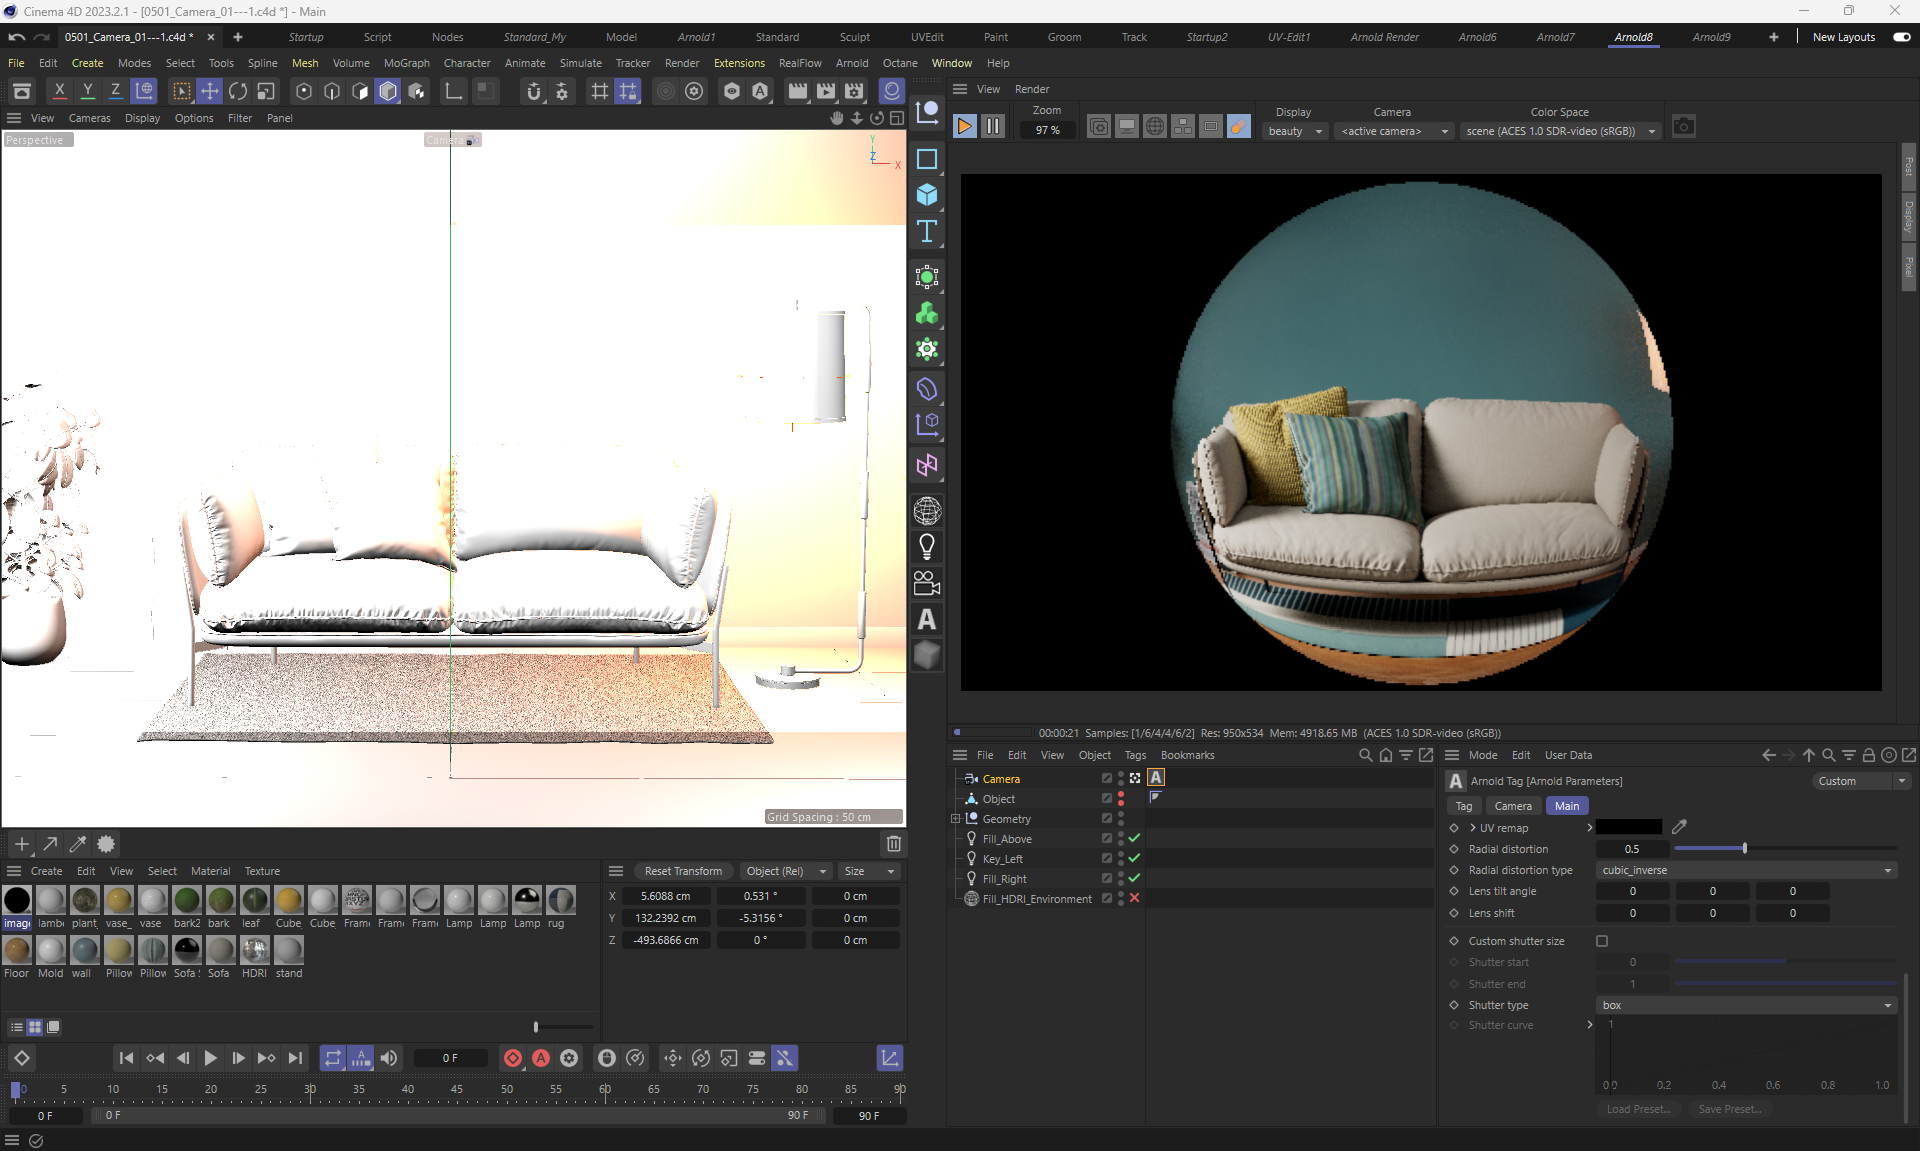This screenshot has width=1920, height=1151.
Task: Start the Arnold IPR render play button
Action: [x=964, y=127]
